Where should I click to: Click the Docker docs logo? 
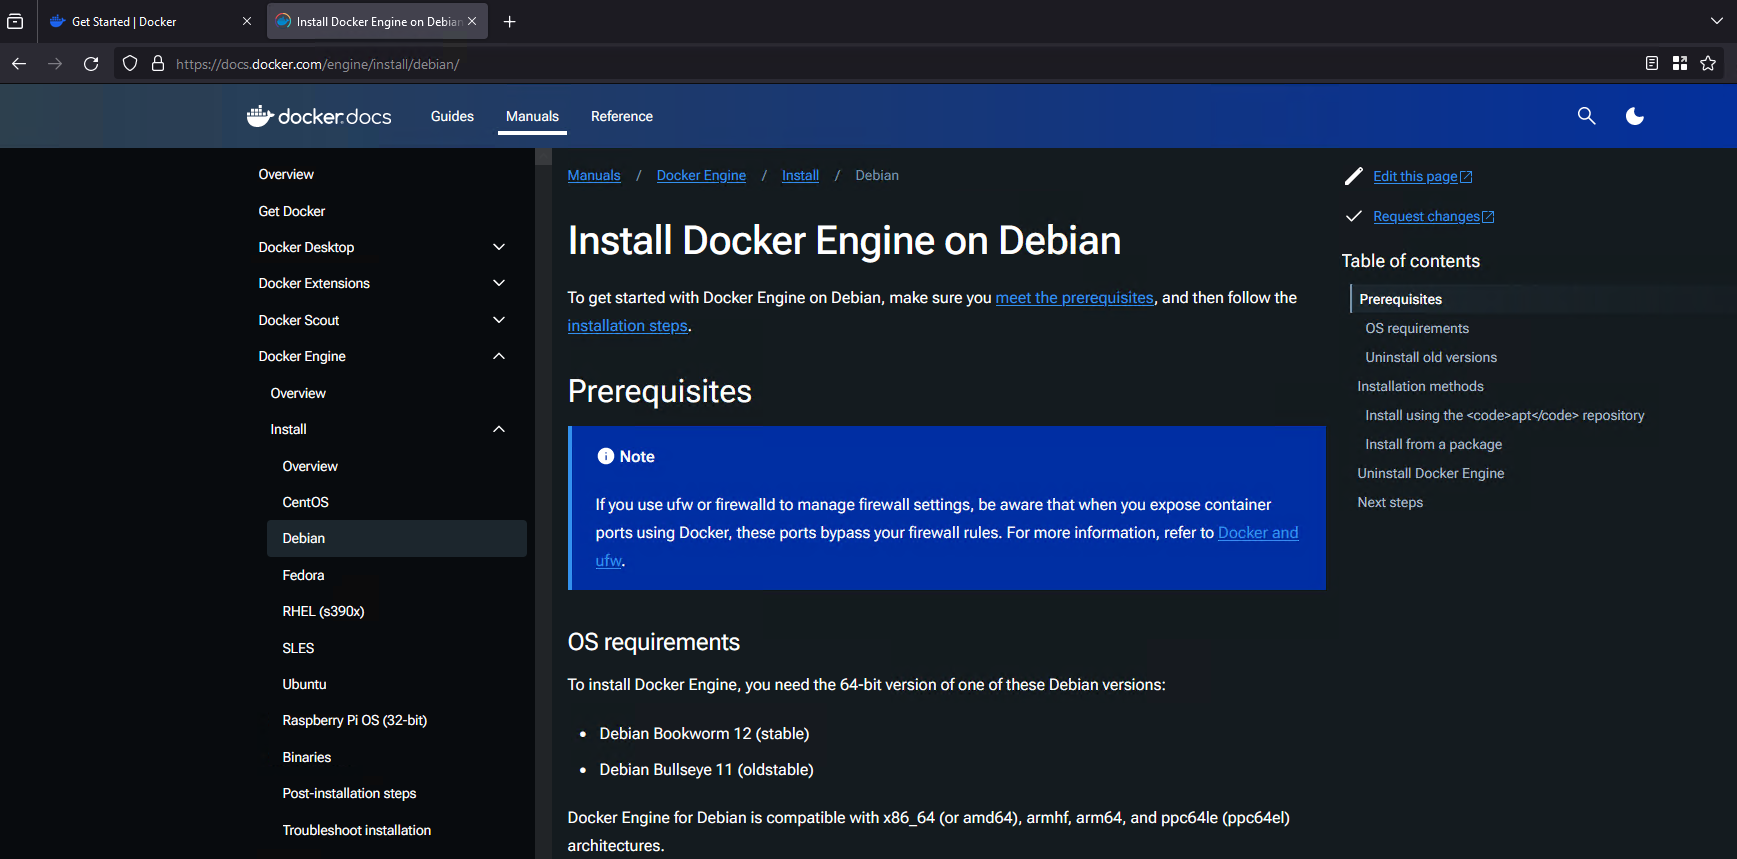pyautogui.click(x=319, y=116)
